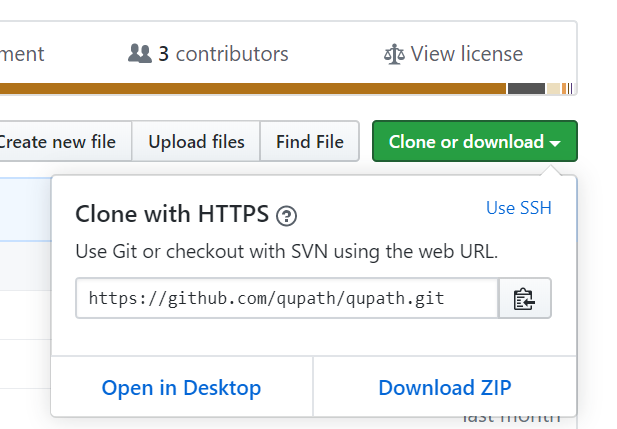The image size is (617, 429).
Task: Click the dark gray language bar segment
Action: 526,89
